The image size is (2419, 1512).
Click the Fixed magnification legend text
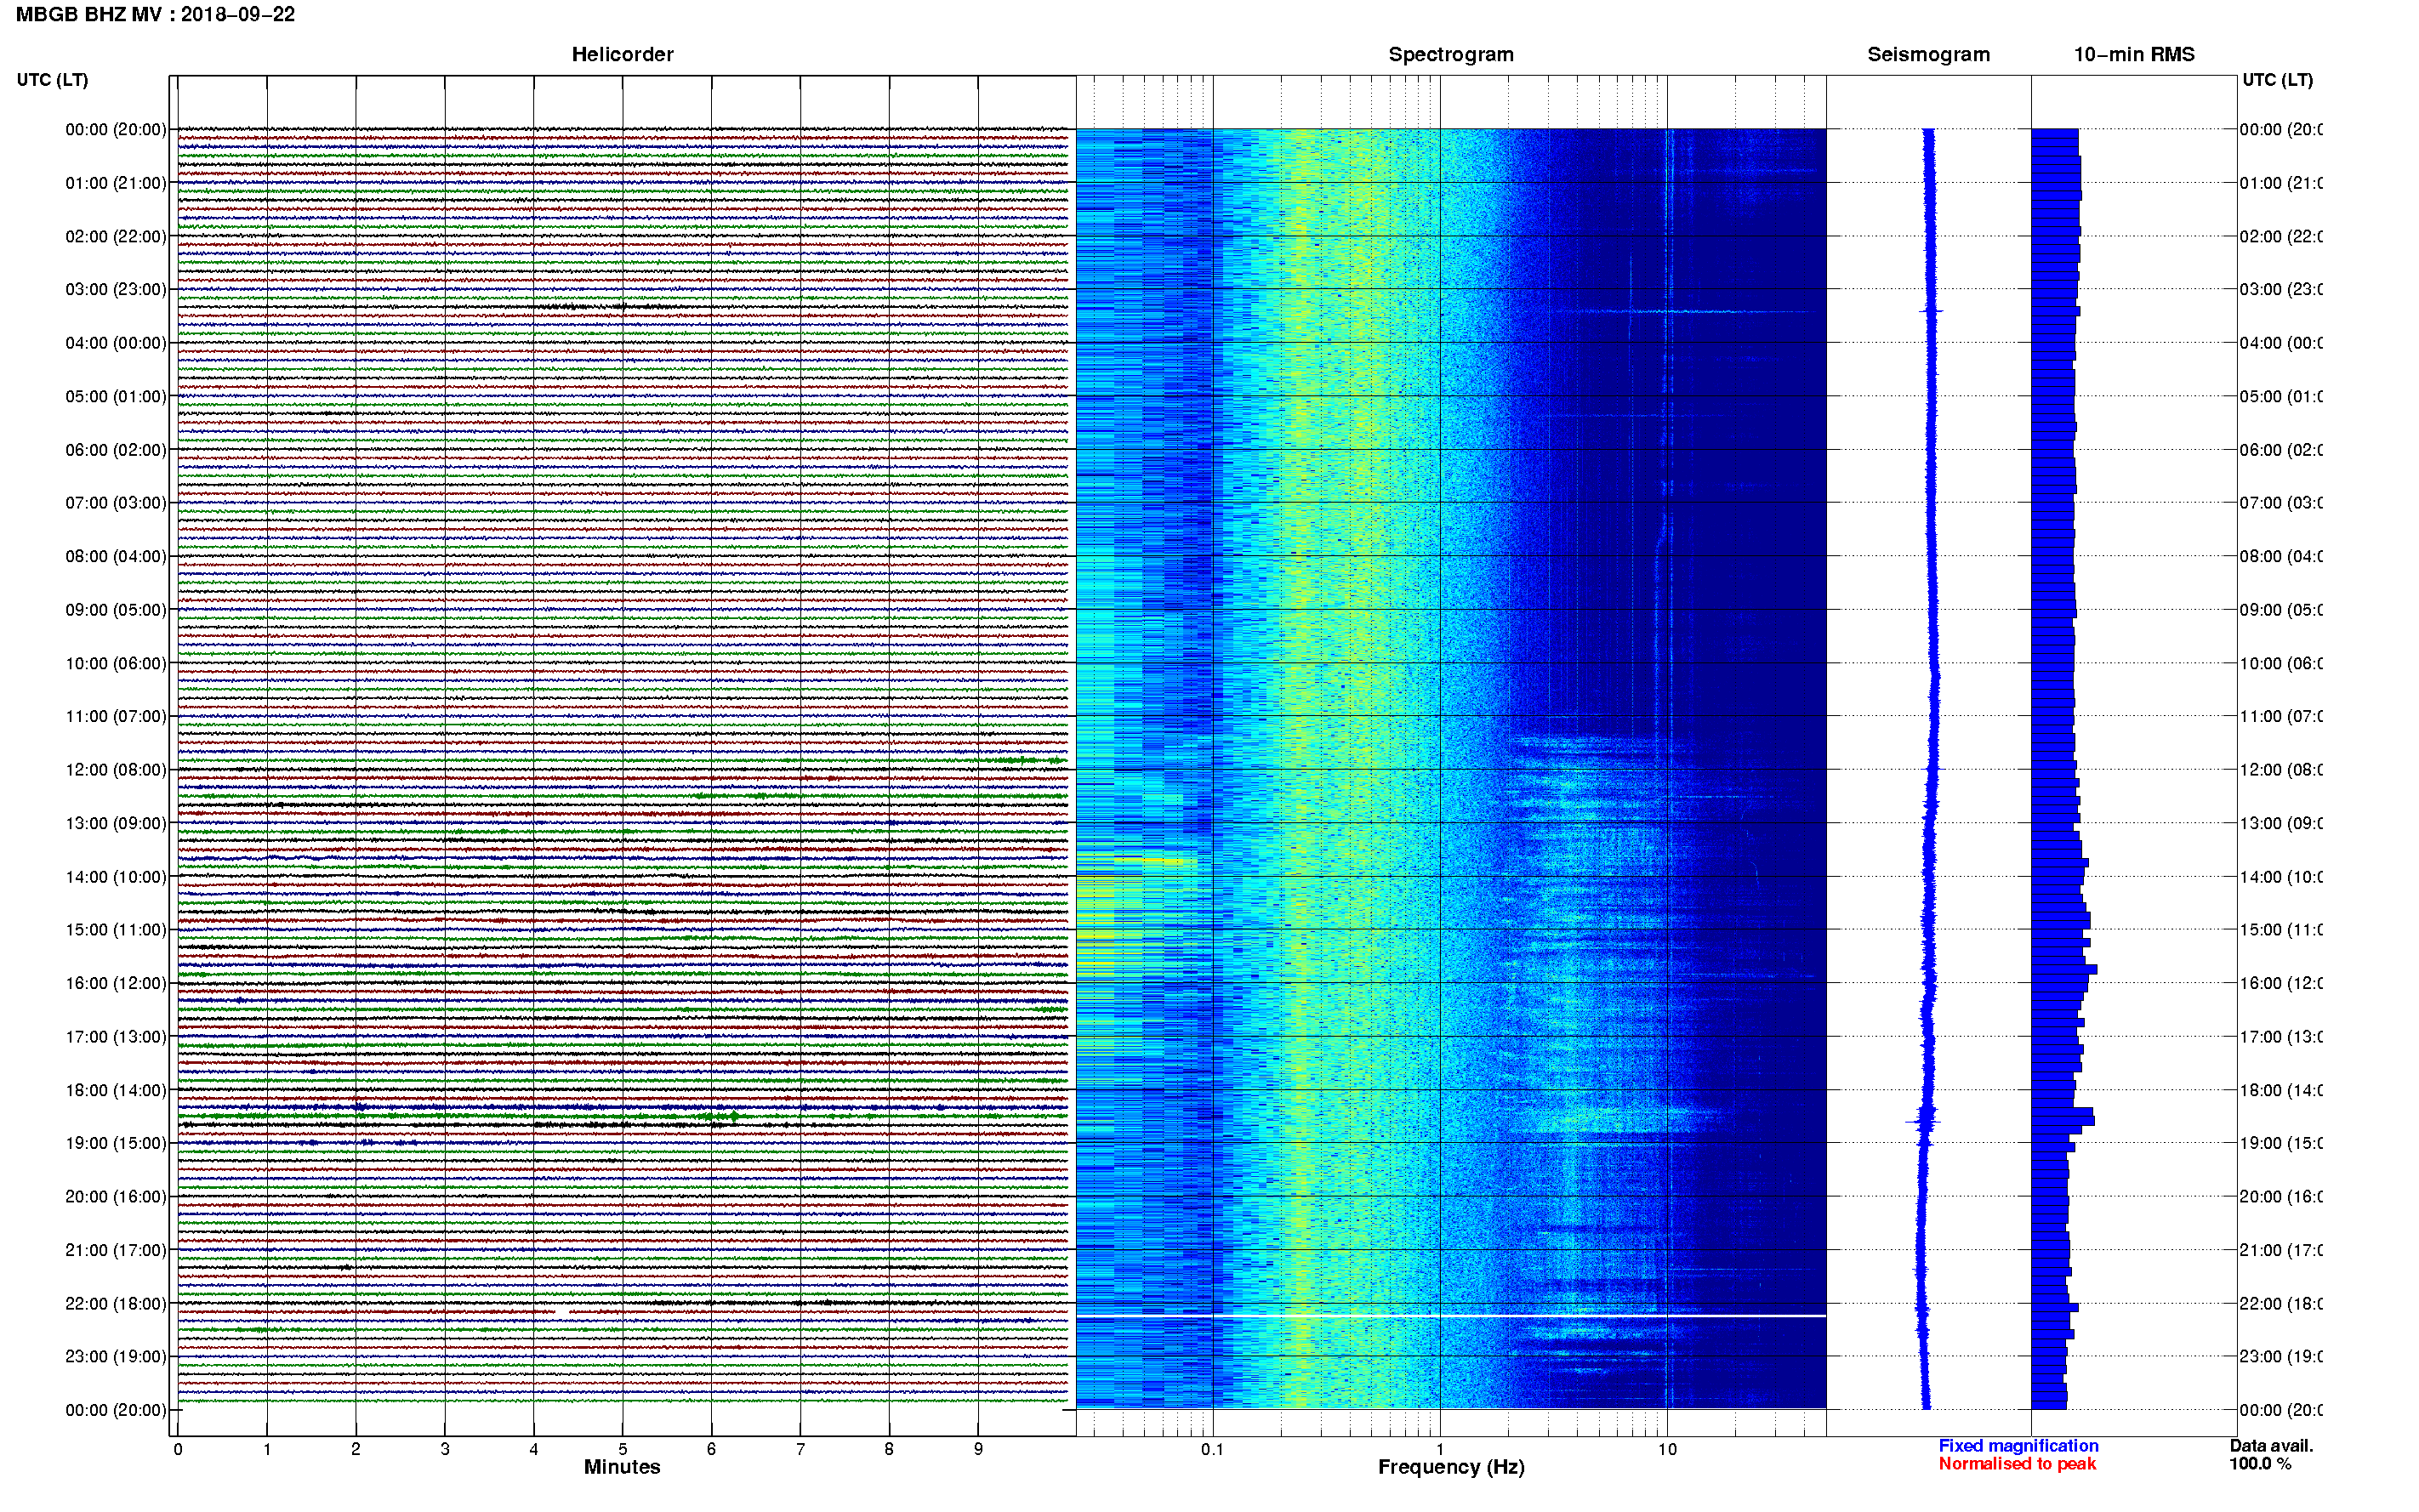[x=2018, y=1446]
